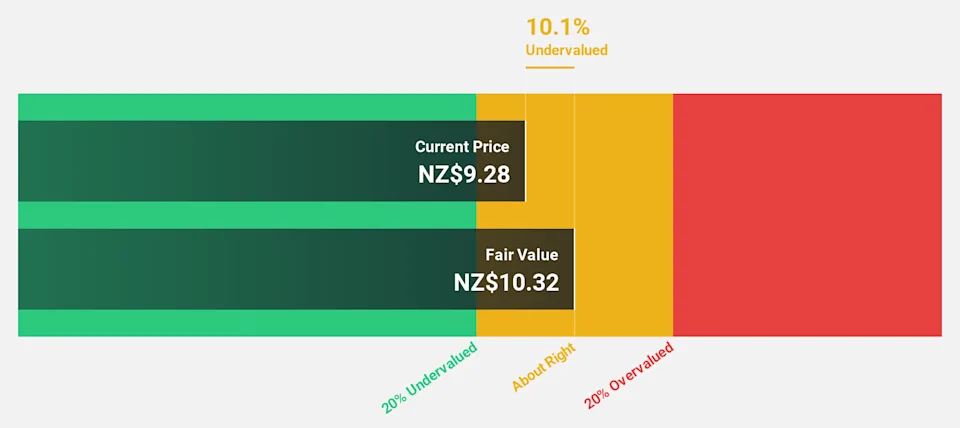Click the red overvalued zone

807,215
